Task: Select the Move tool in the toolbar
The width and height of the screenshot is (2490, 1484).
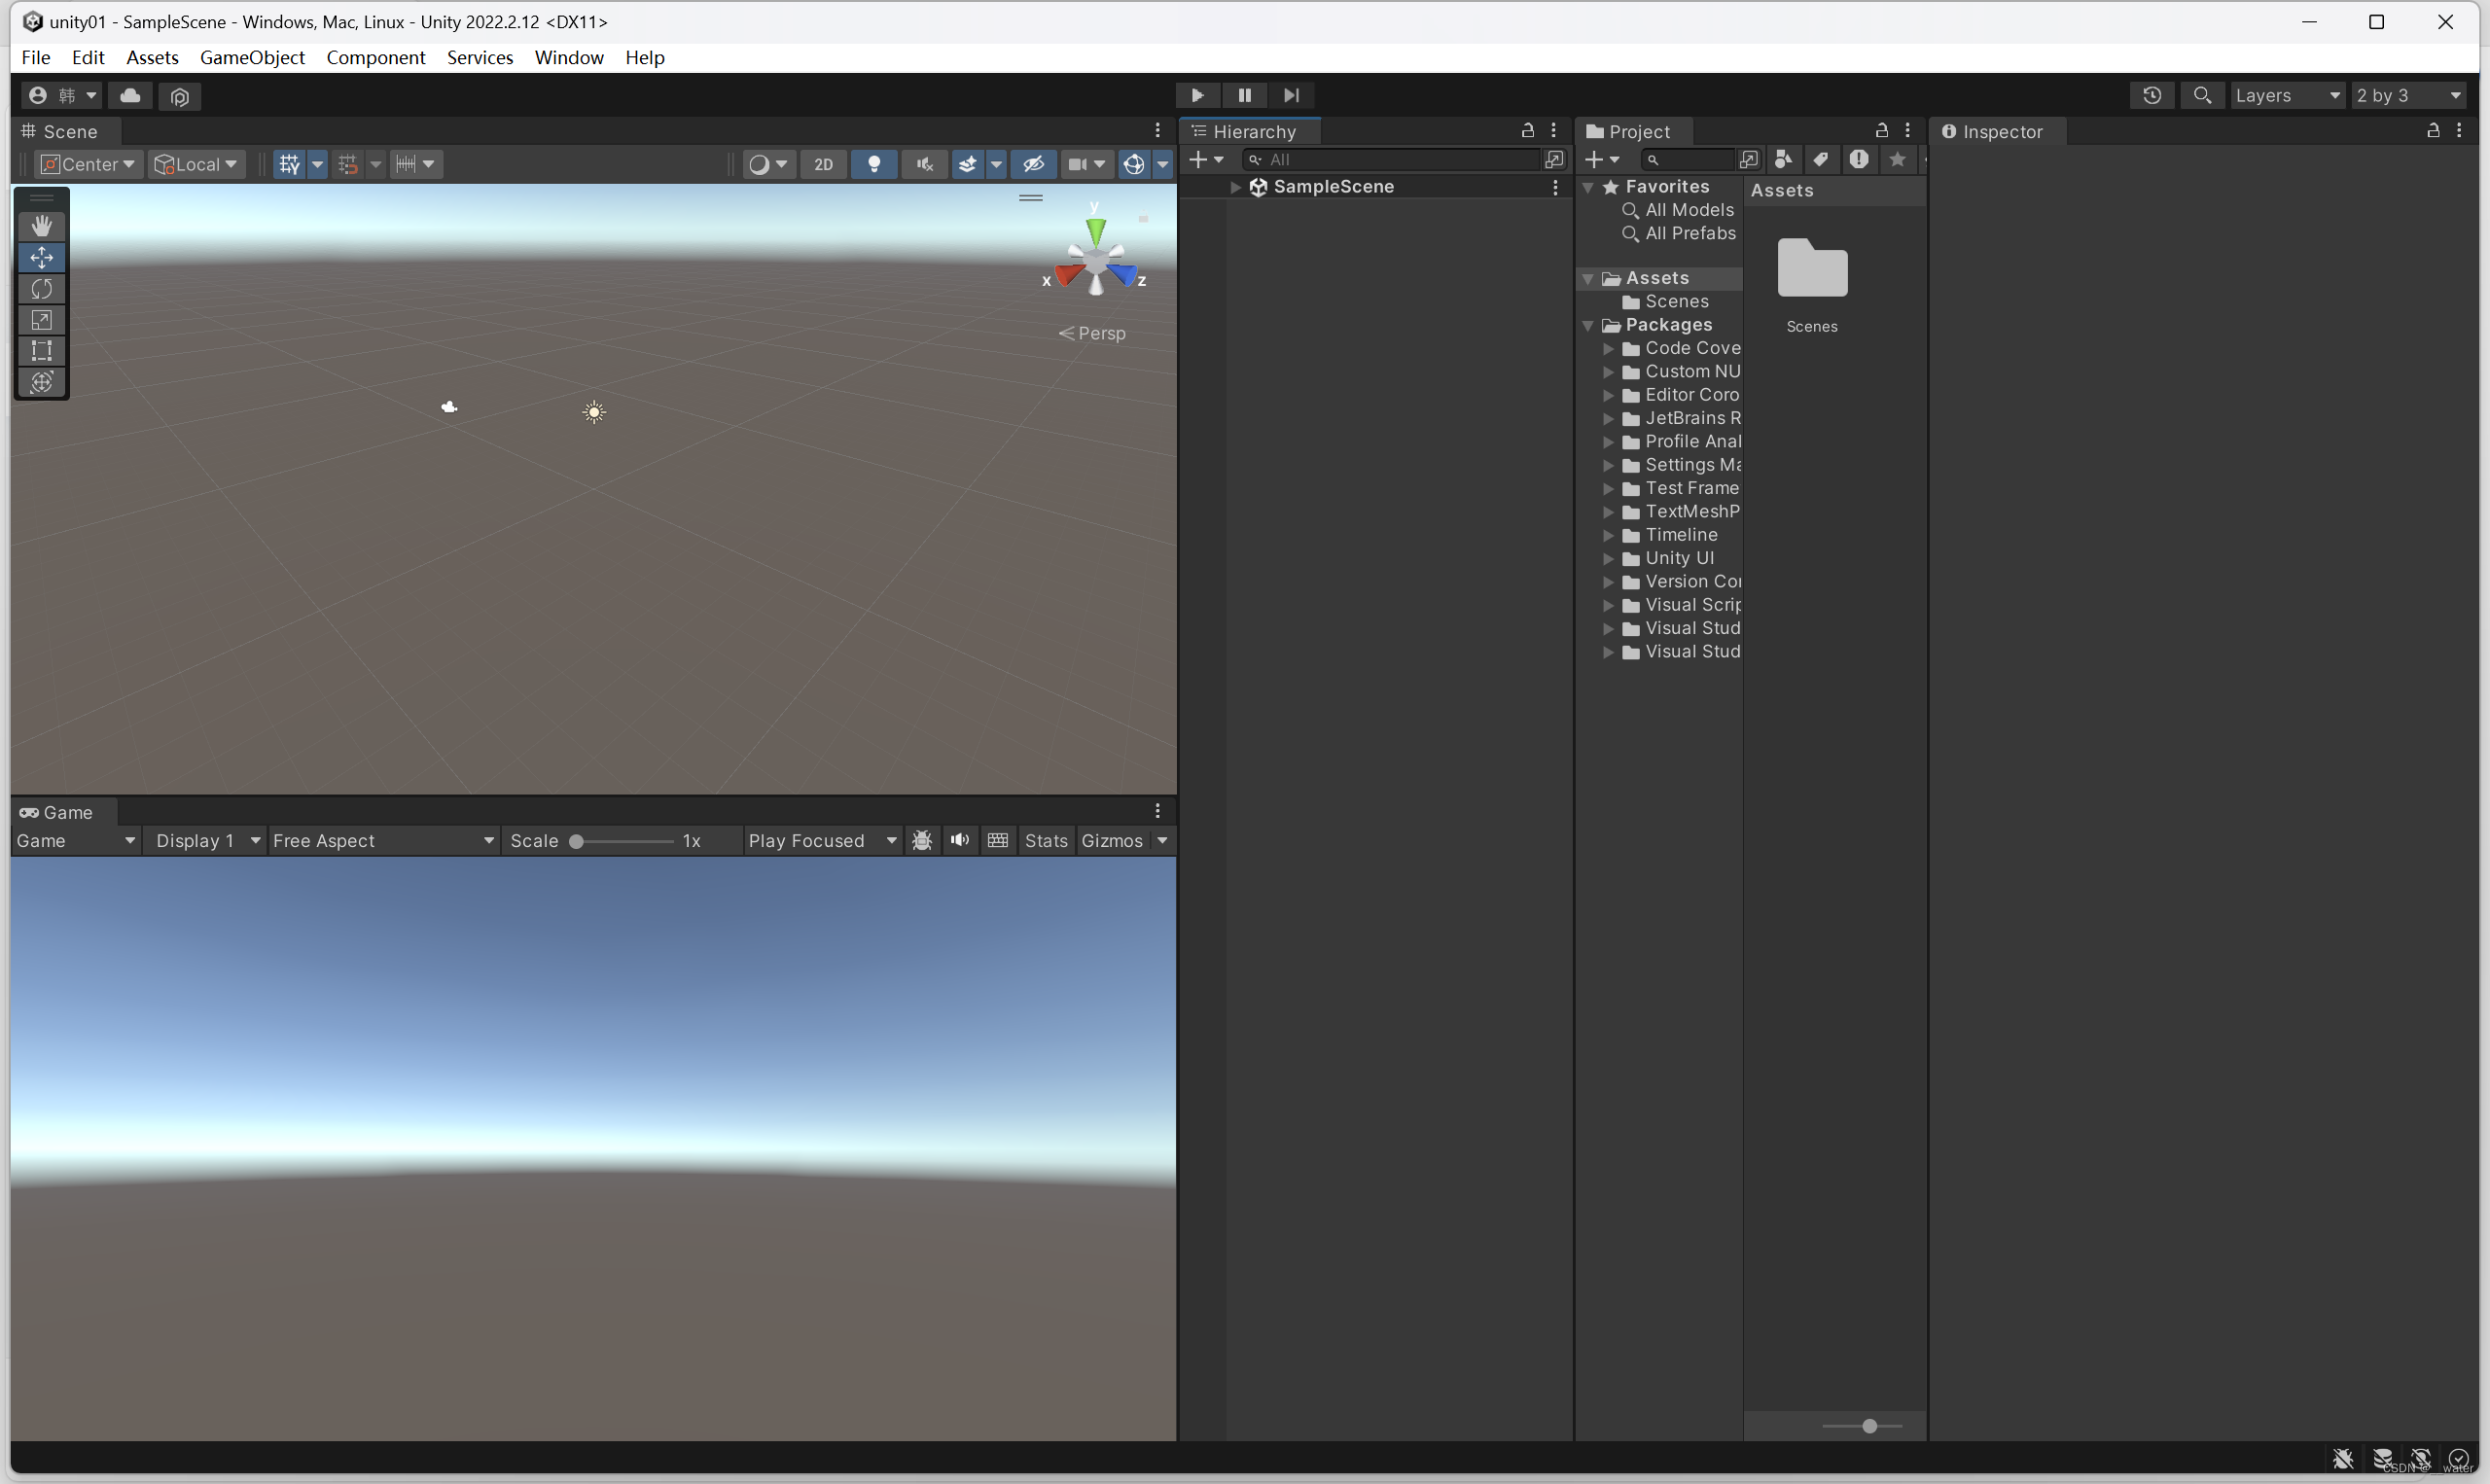Action: pyautogui.click(x=42, y=257)
